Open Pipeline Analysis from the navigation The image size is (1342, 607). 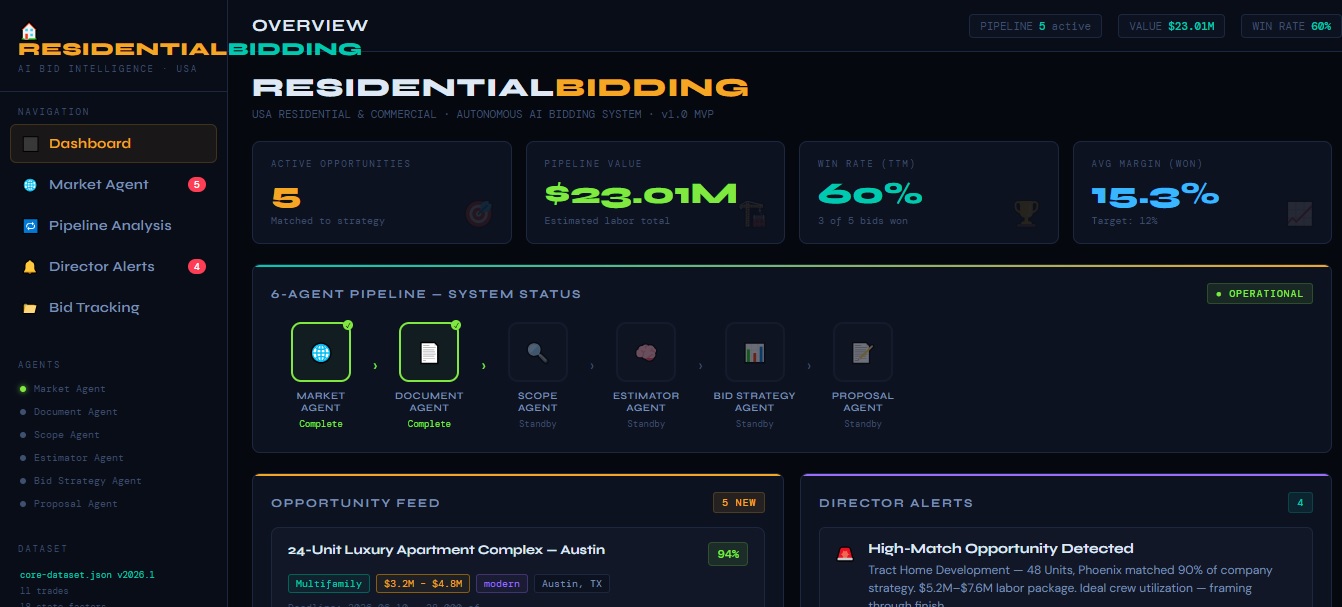pos(110,225)
